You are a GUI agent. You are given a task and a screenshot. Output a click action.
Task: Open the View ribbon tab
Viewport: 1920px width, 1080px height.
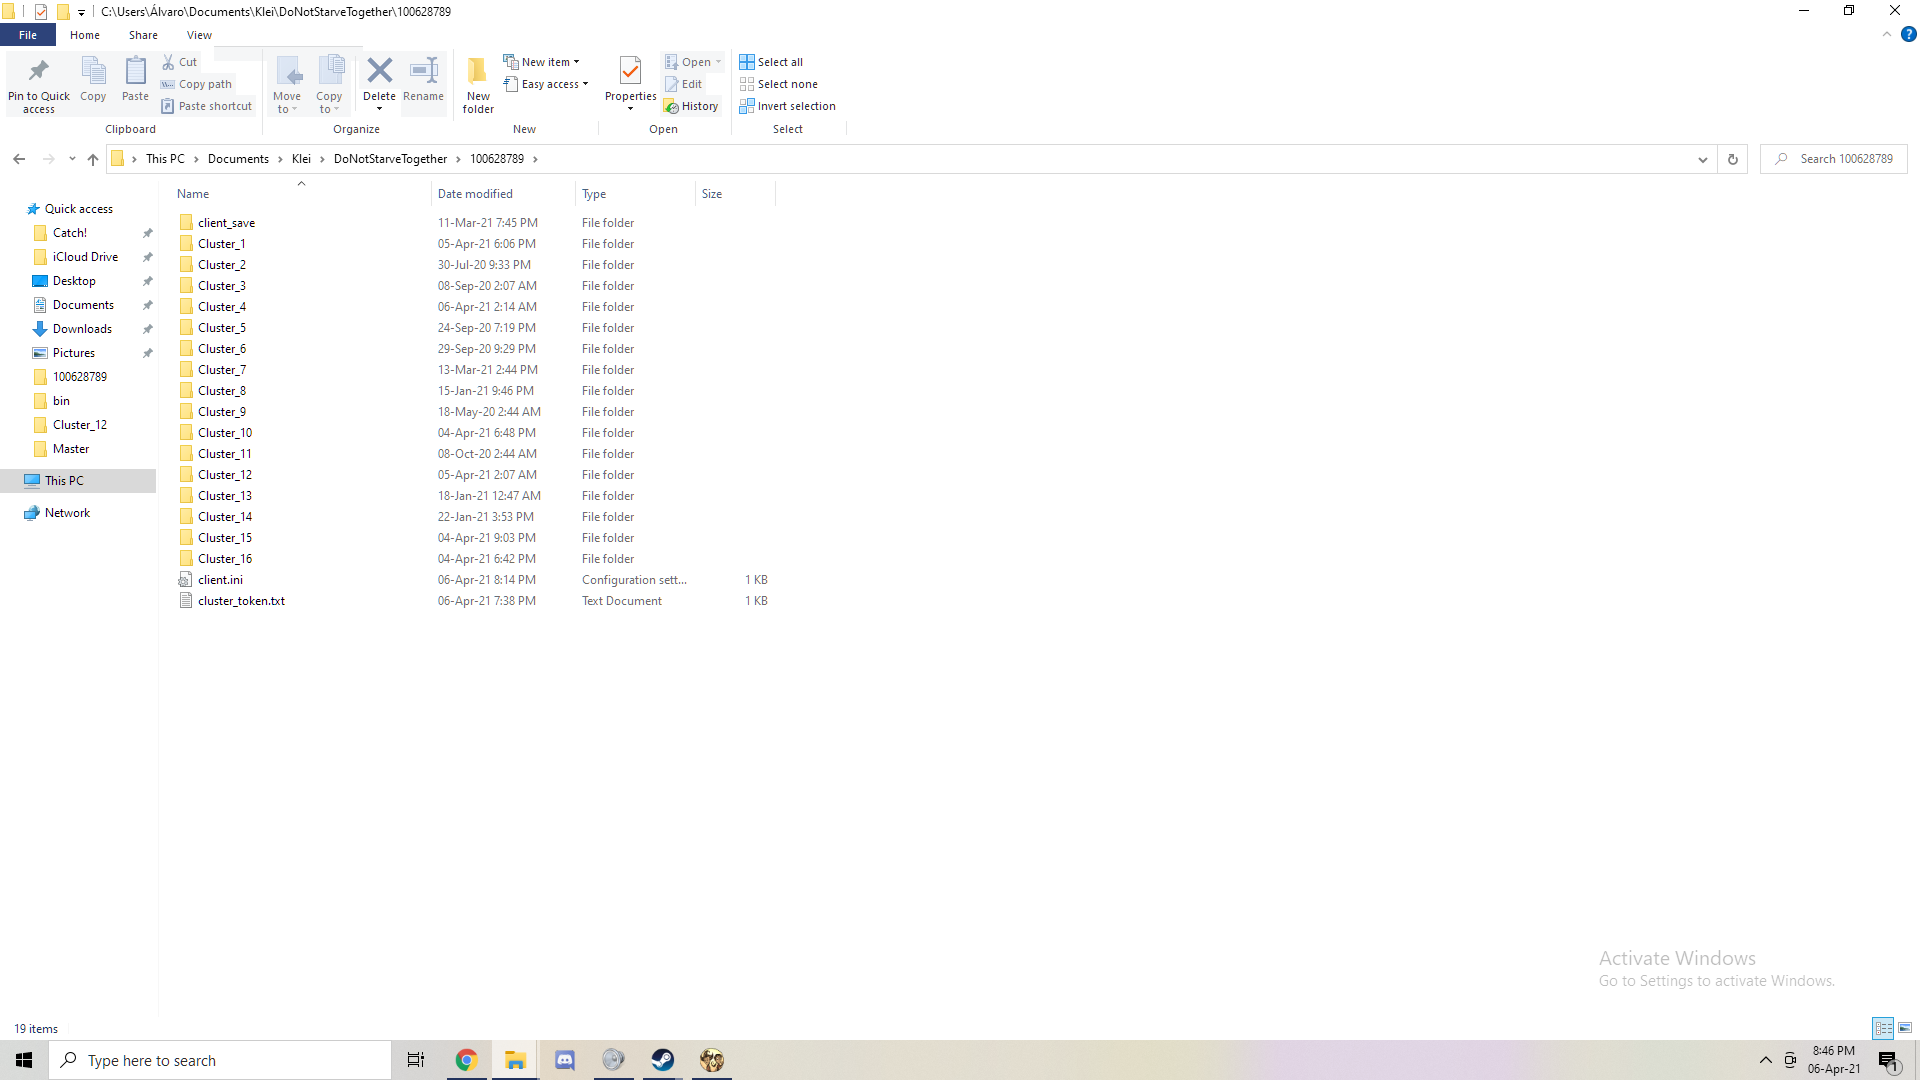click(199, 35)
